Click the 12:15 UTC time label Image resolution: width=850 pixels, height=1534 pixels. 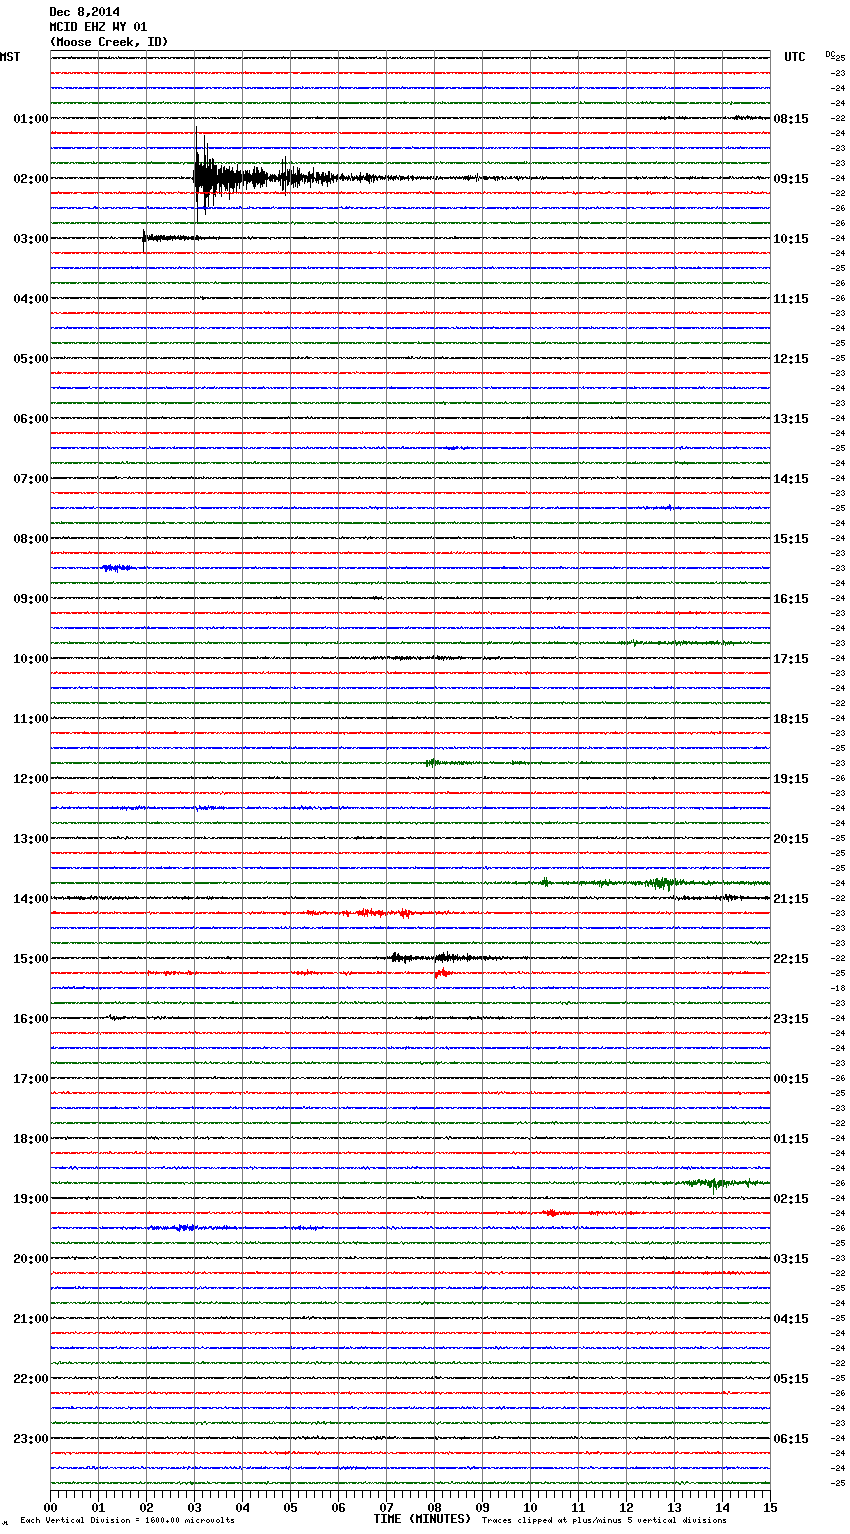coord(791,359)
